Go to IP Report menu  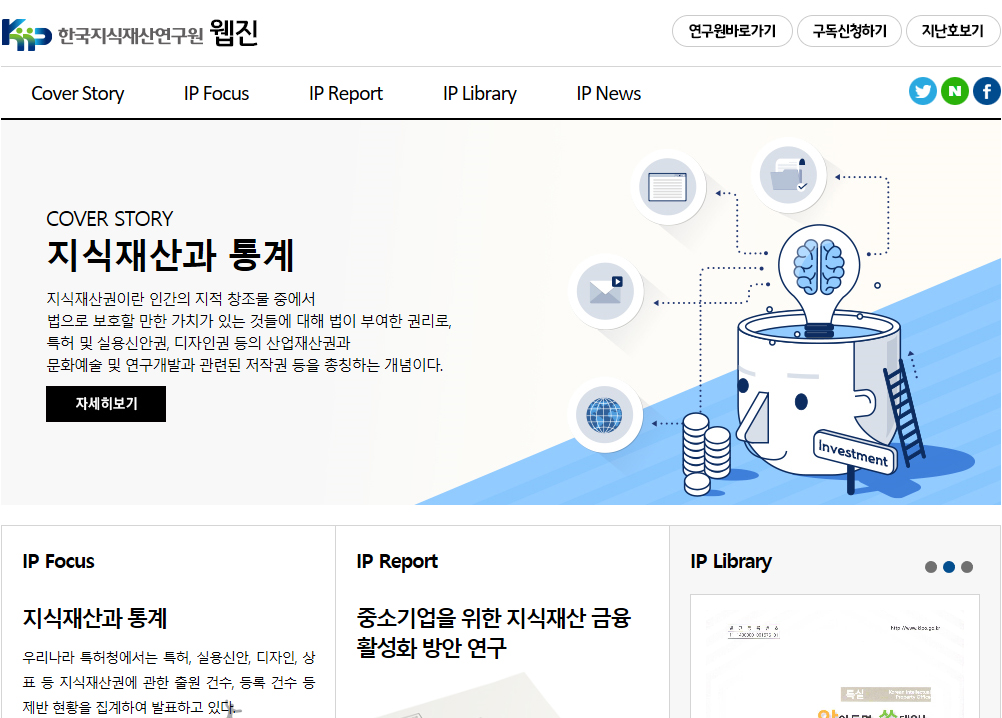coord(346,94)
